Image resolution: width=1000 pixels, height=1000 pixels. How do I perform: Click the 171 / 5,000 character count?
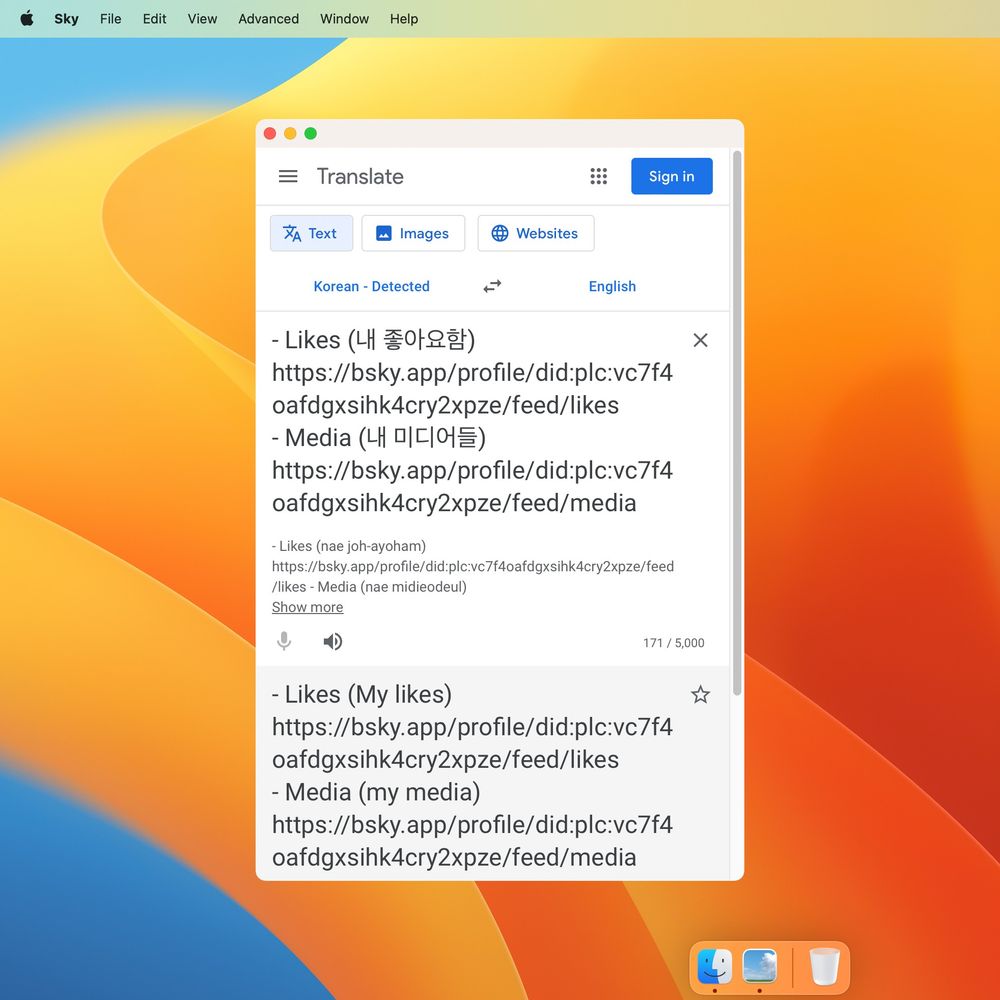pyautogui.click(x=673, y=643)
